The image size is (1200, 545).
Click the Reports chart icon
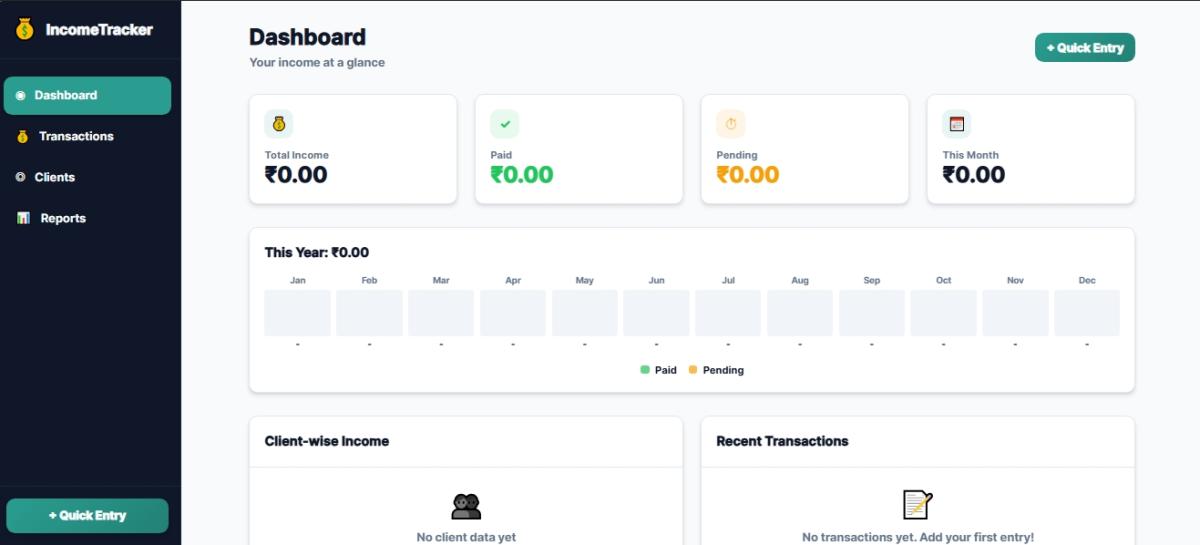pyautogui.click(x=23, y=218)
